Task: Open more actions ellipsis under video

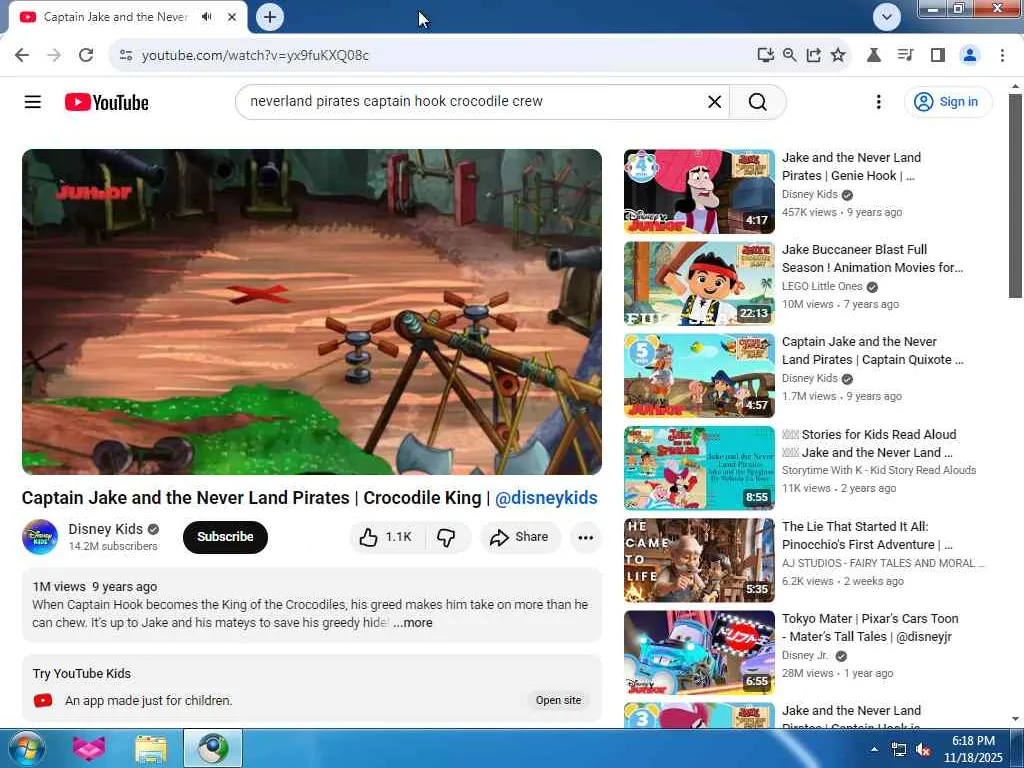Action: tap(586, 537)
